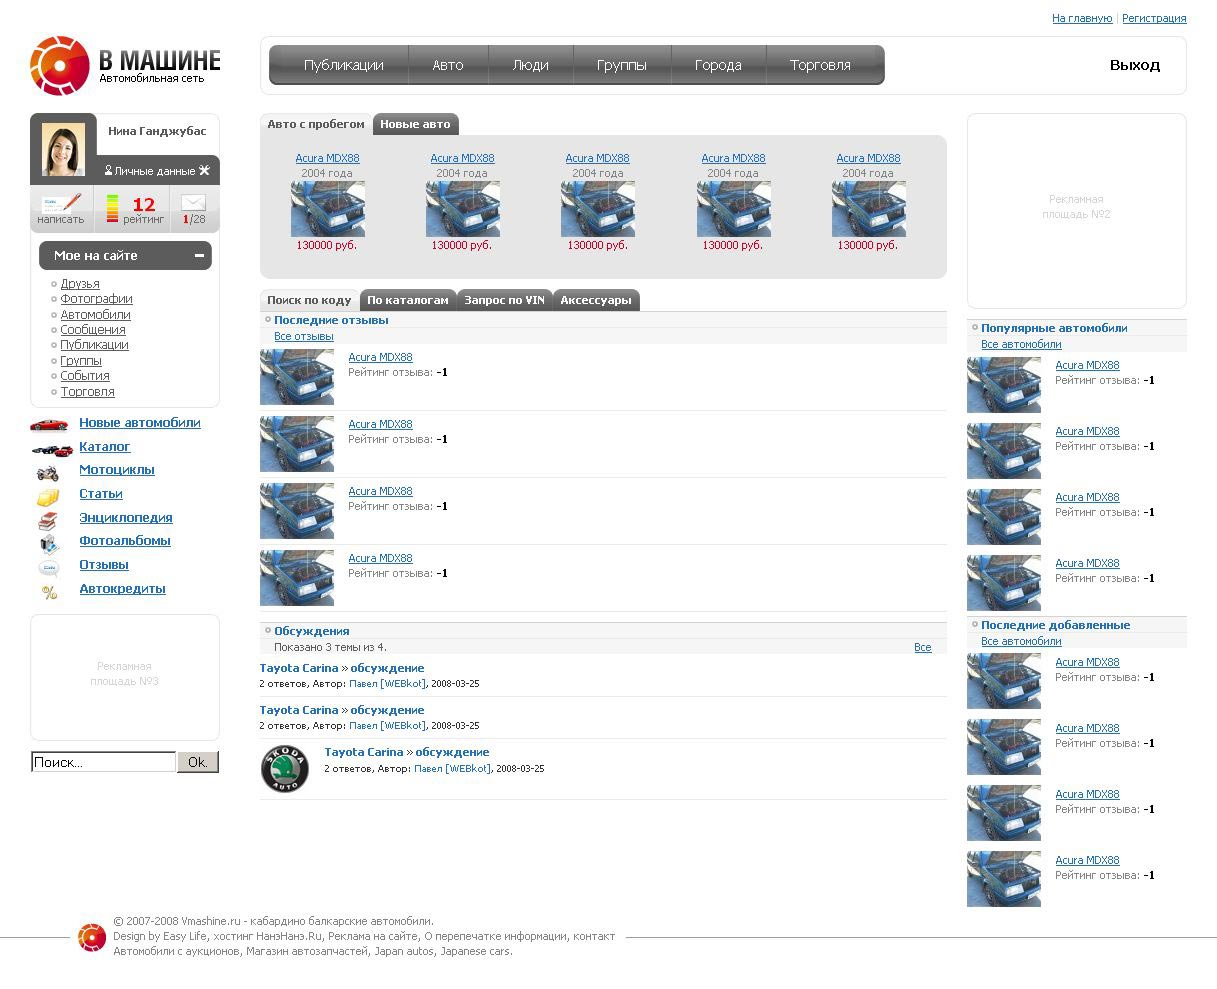Open the Торговля top menu item
Screen dimensions: 1217x989
(x=820, y=65)
